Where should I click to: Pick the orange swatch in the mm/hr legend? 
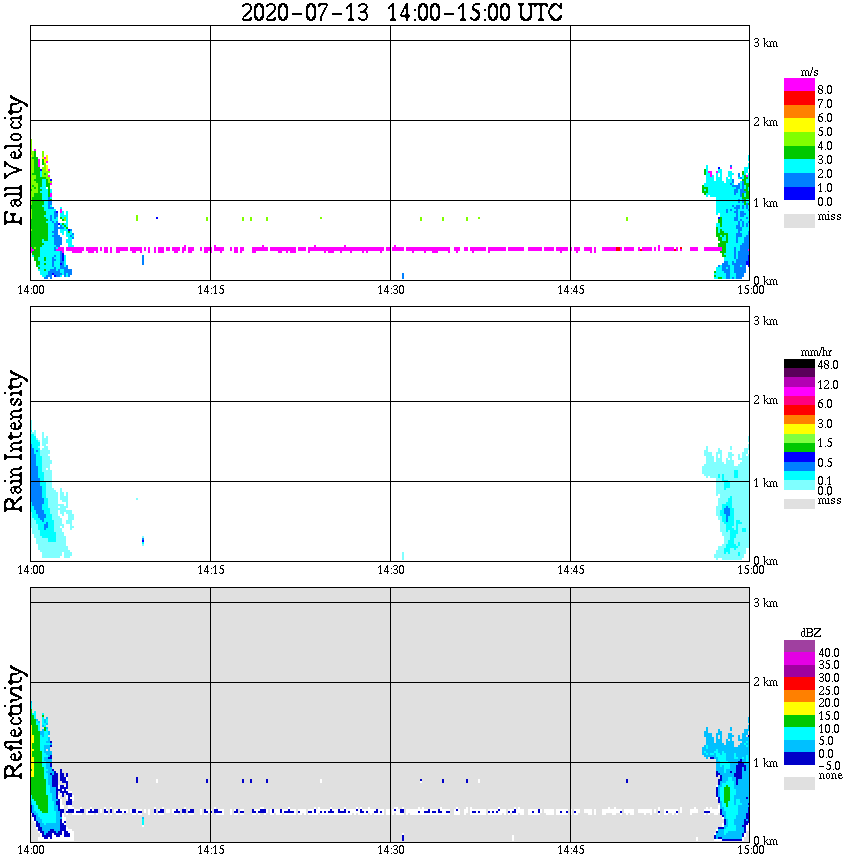[x=799, y=419]
